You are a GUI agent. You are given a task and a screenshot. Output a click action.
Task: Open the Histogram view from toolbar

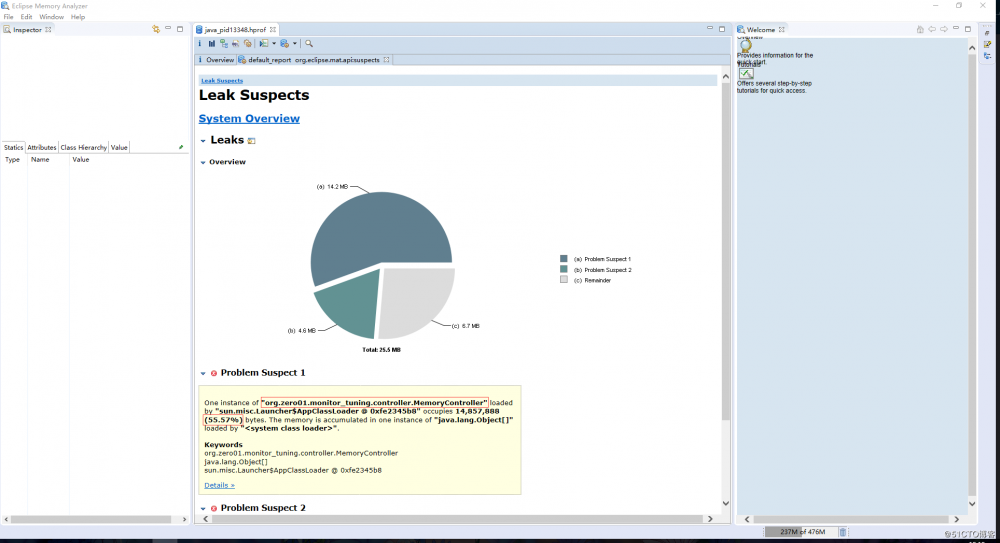click(212, 44)
